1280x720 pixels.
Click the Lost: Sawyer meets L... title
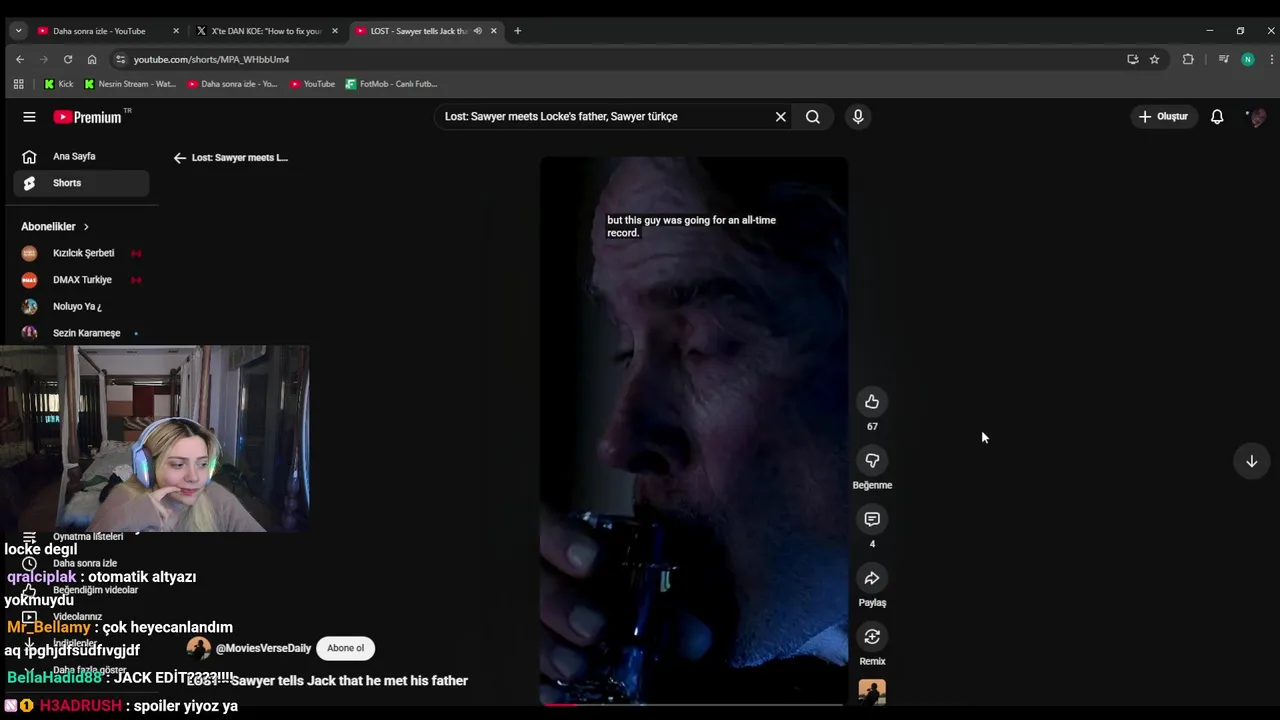pos(240,158)
